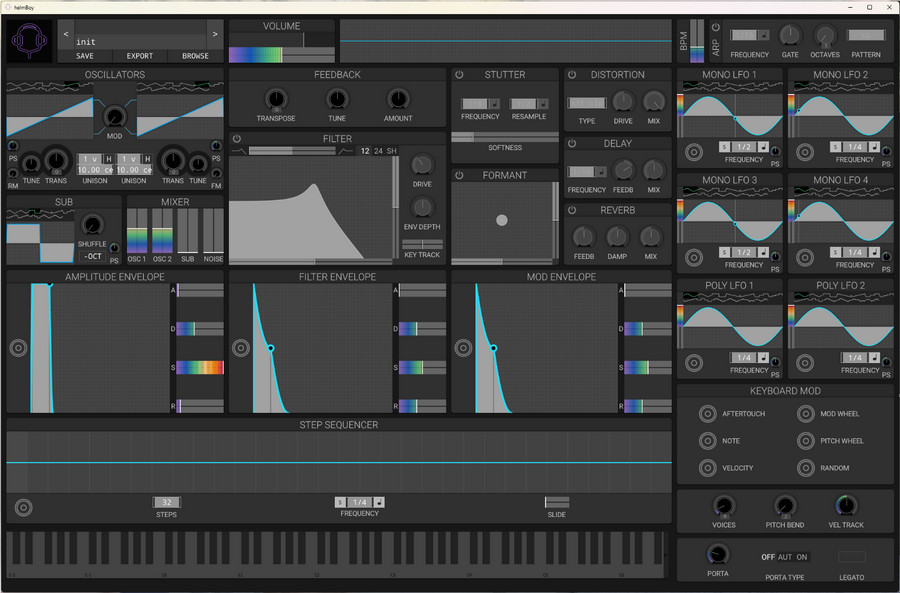The image size is (900, 593).
Task: Click the Helm headphone logo icon
Action: click(x=29, y=41)
